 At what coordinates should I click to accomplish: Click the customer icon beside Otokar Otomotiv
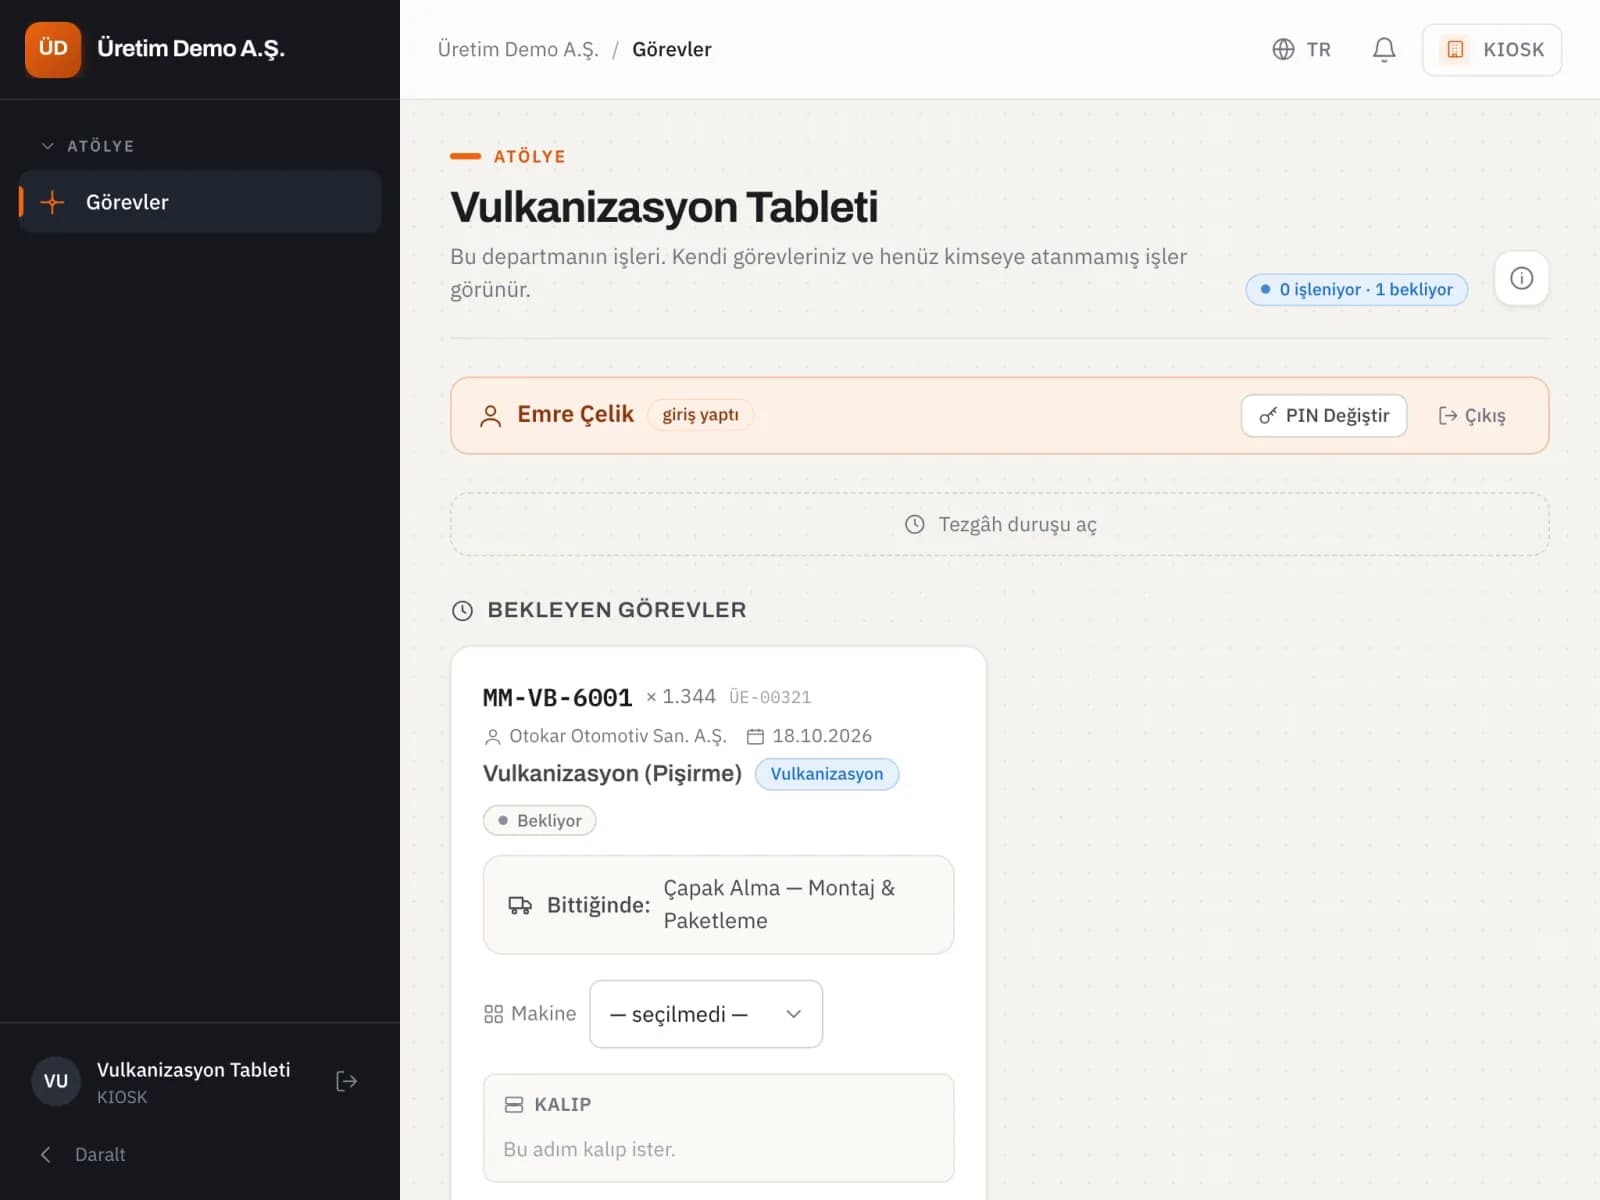coord(492,737)
